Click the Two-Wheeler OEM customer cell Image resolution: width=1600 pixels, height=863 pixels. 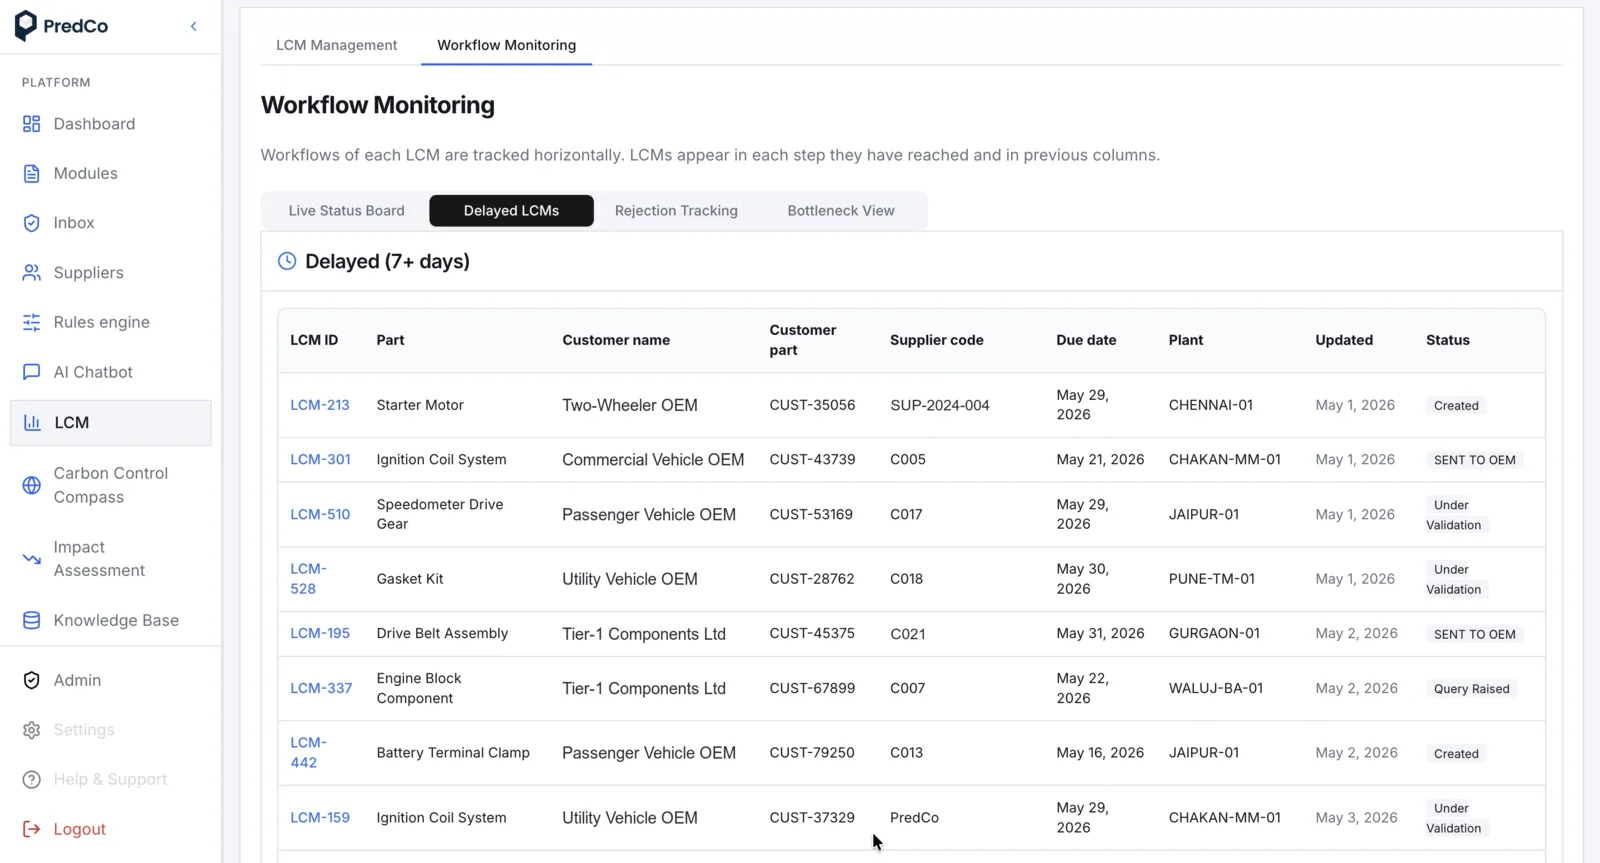[x=630, y=405]
